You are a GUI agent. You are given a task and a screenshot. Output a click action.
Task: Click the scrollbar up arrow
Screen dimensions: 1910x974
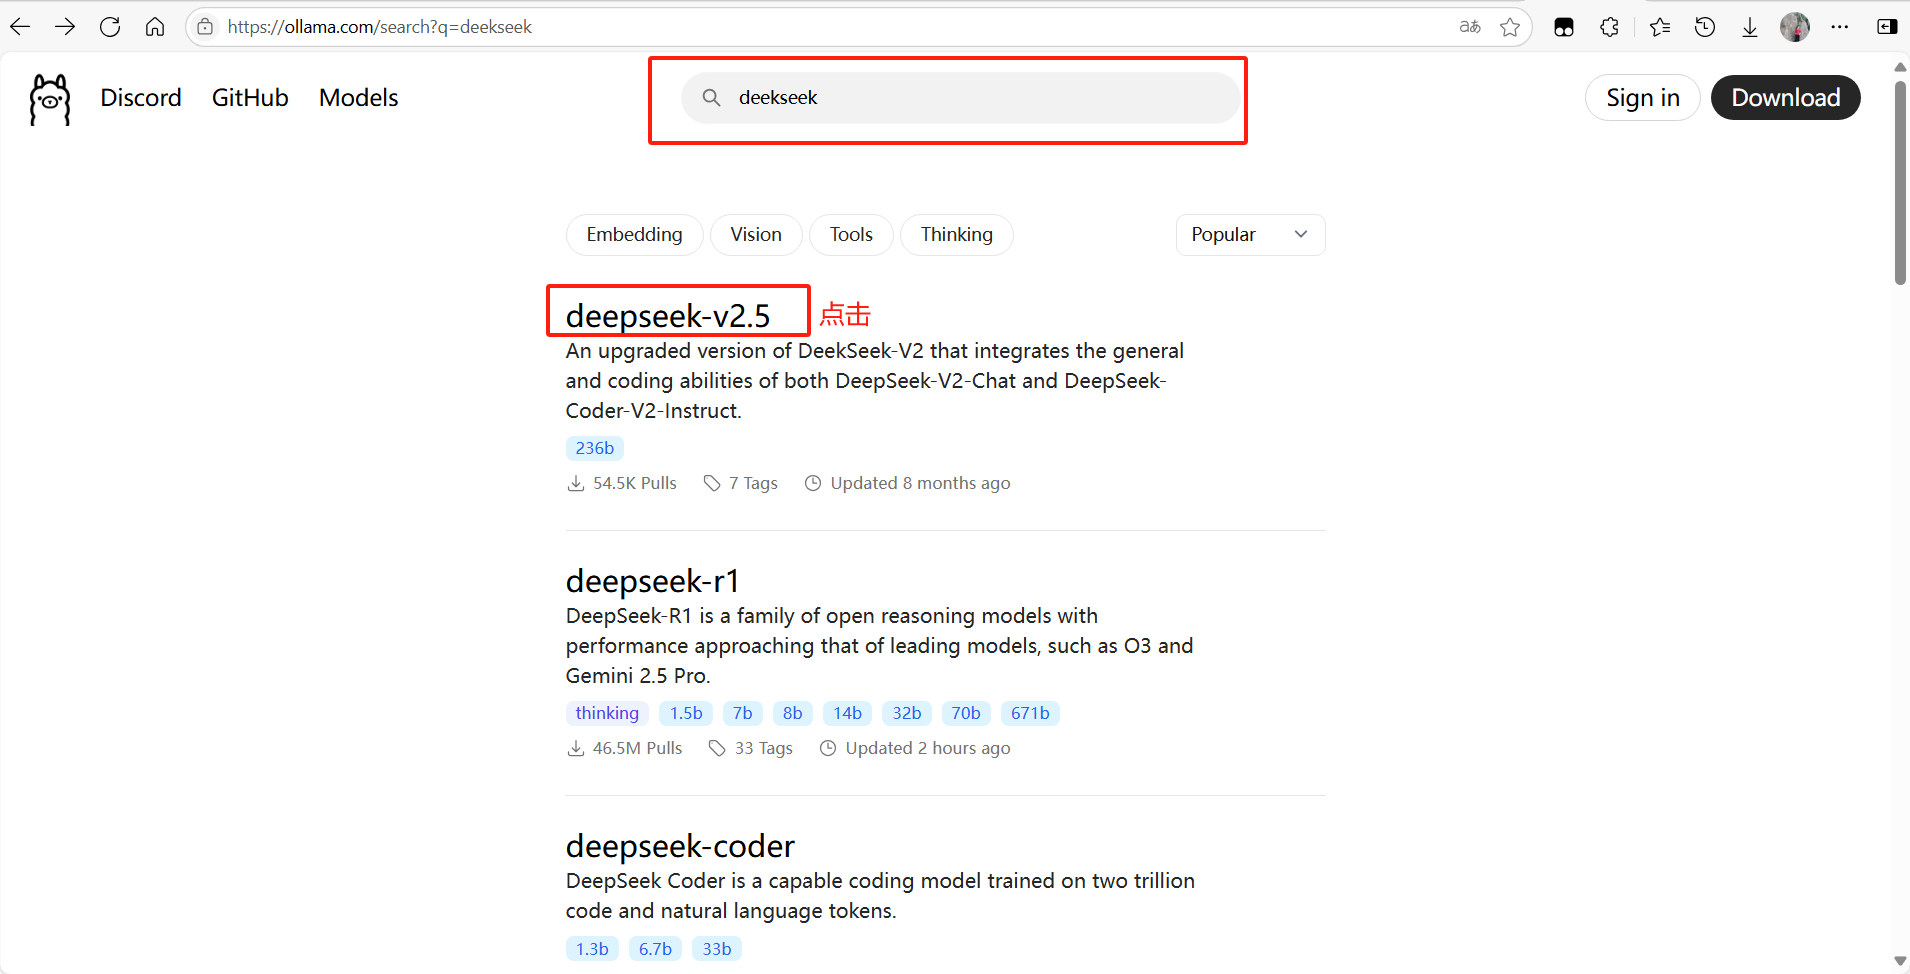(x=1900, y=67)
